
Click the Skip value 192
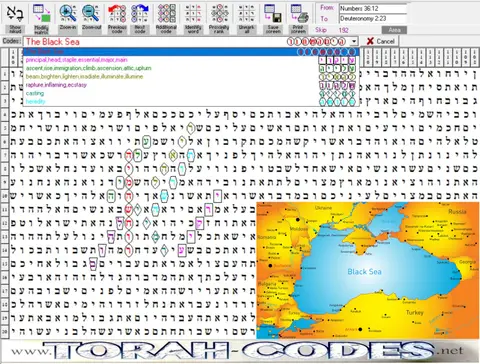[343, 30]
